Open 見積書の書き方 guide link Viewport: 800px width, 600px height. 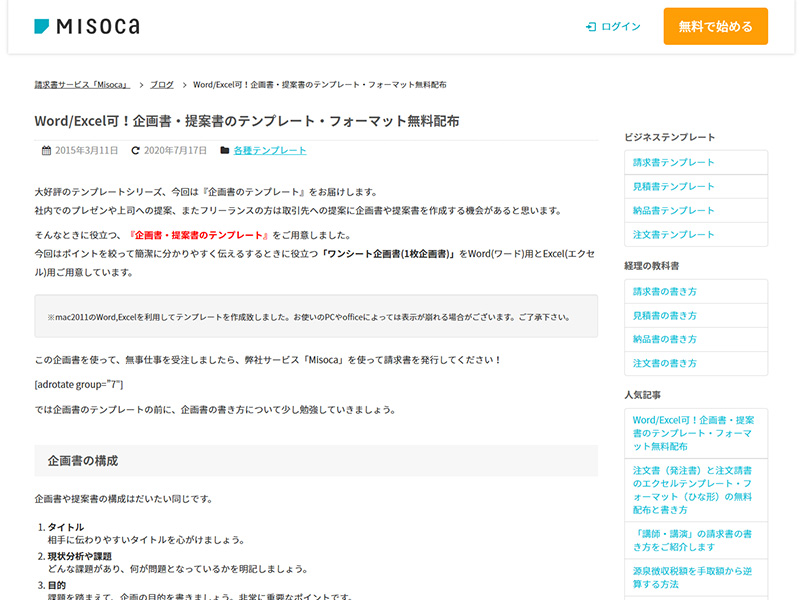[665, 315]
